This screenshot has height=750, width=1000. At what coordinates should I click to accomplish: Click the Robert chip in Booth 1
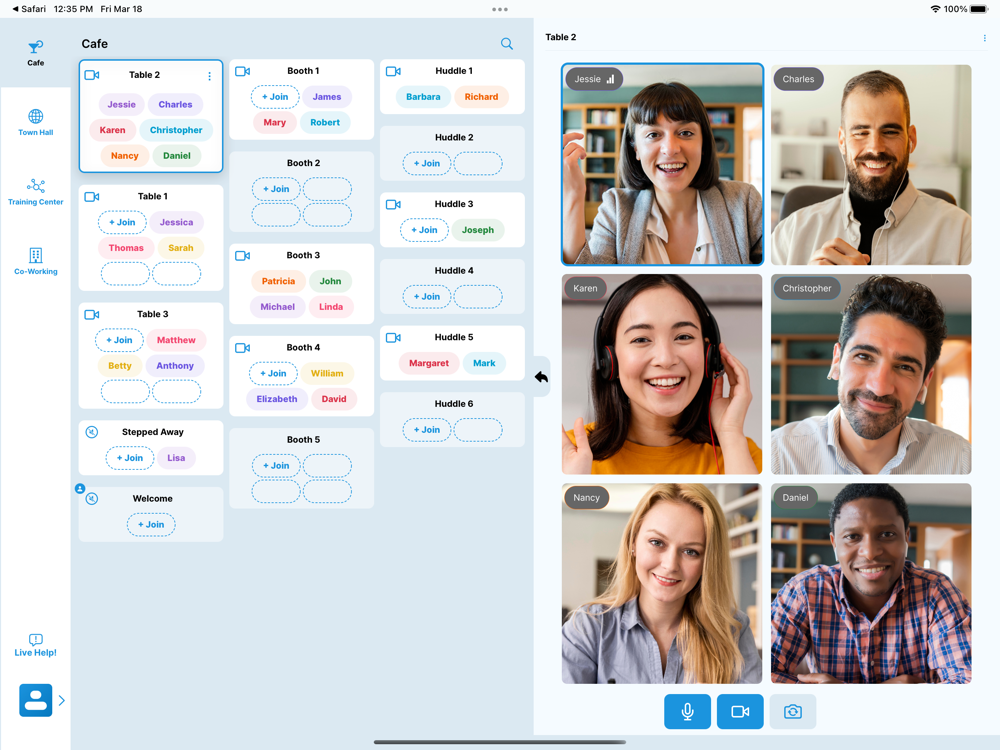(325, 122)
